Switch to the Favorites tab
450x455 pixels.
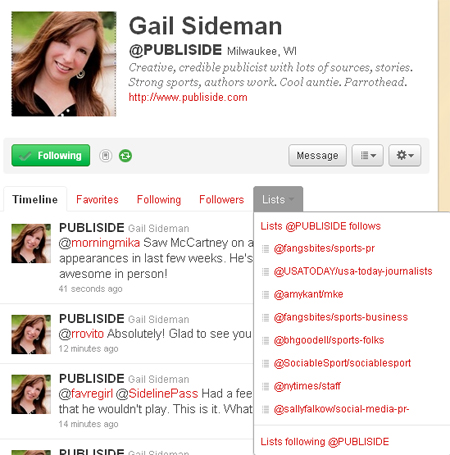[97, 199]
